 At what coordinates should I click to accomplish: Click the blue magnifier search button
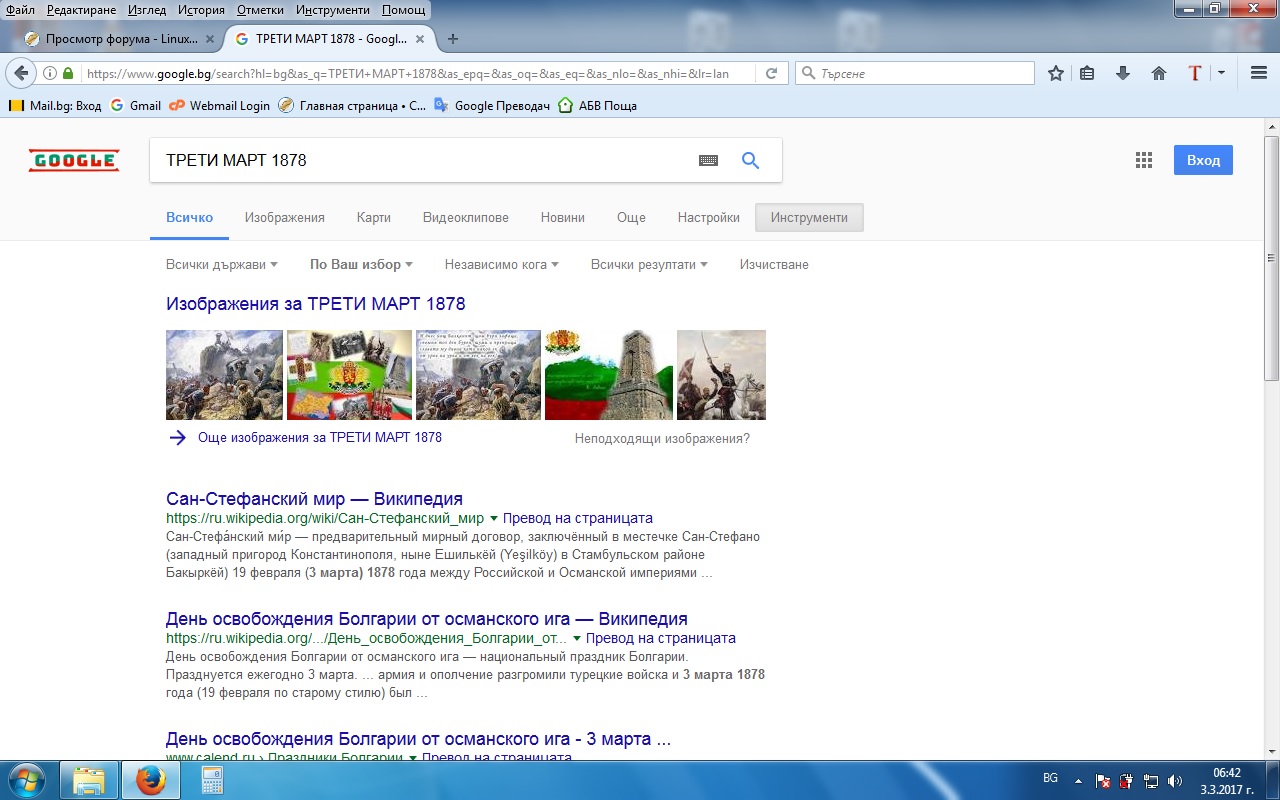click(750, 160)
